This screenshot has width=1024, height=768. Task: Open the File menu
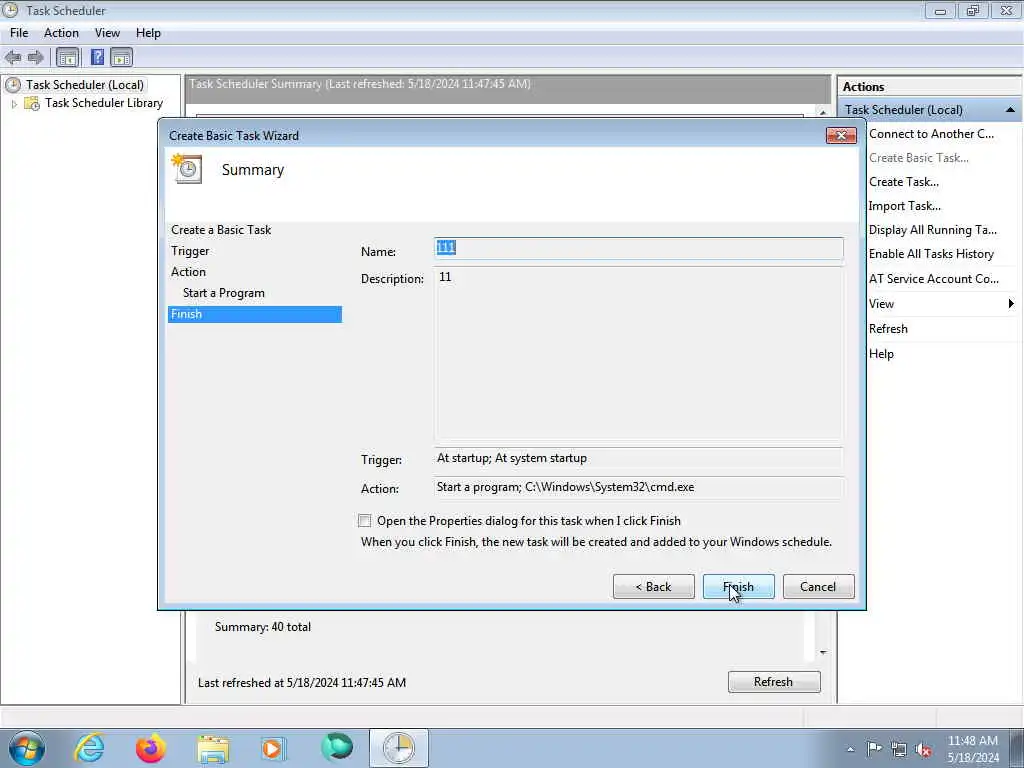pos(19,33)
